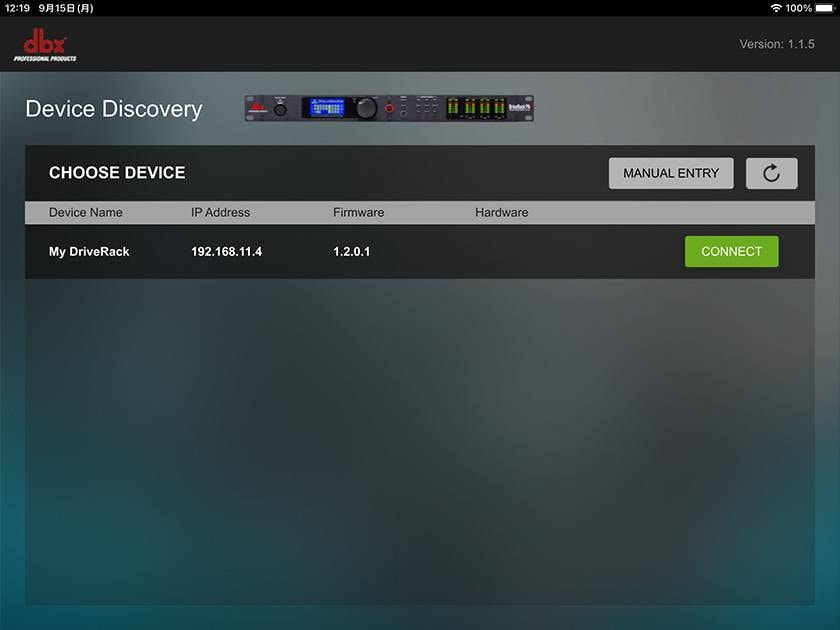Click the CHOOSE DEVICE heading
The height and width of the screenshot is (630, 840).
(117, 172)
